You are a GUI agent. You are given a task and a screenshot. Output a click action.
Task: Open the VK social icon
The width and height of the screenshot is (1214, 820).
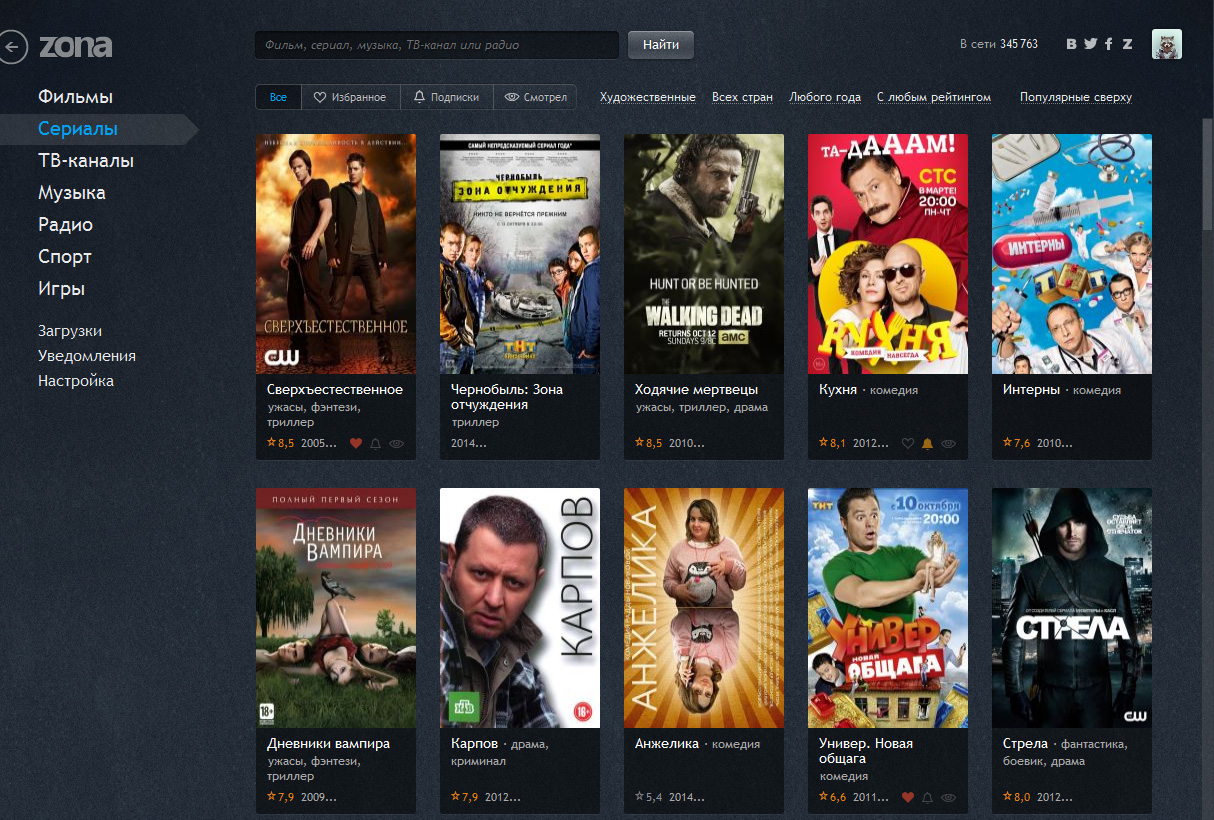[1072, 44]
